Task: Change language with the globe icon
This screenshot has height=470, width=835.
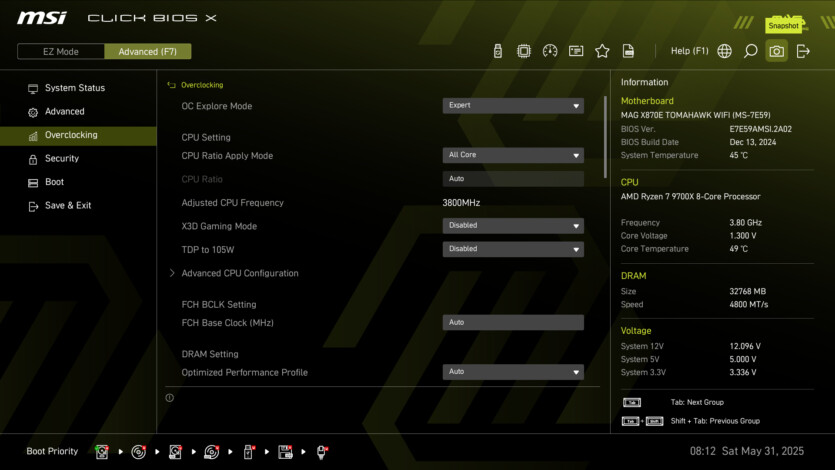Action: coord(724,51)
